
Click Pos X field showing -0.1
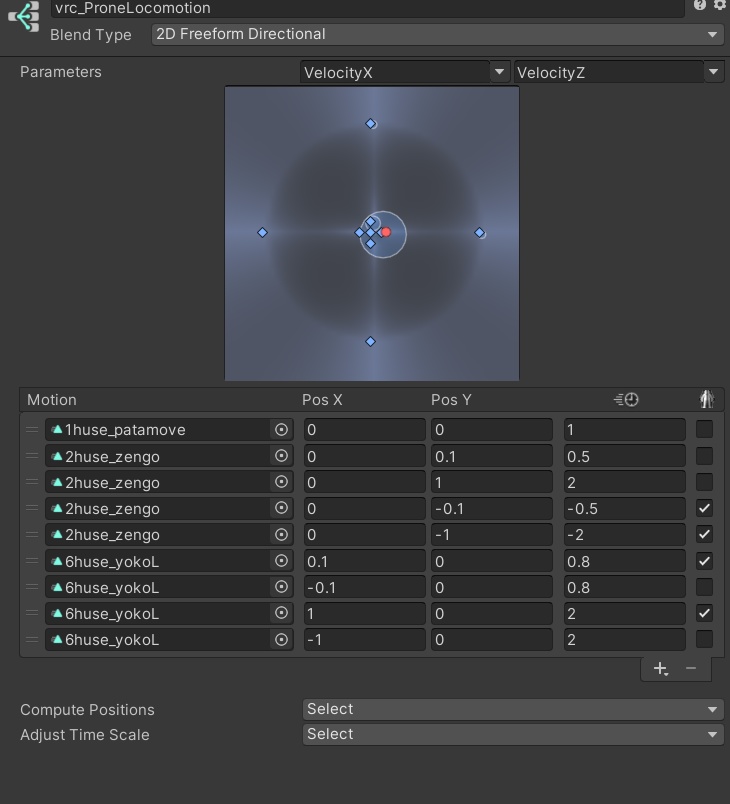point(364,588)
